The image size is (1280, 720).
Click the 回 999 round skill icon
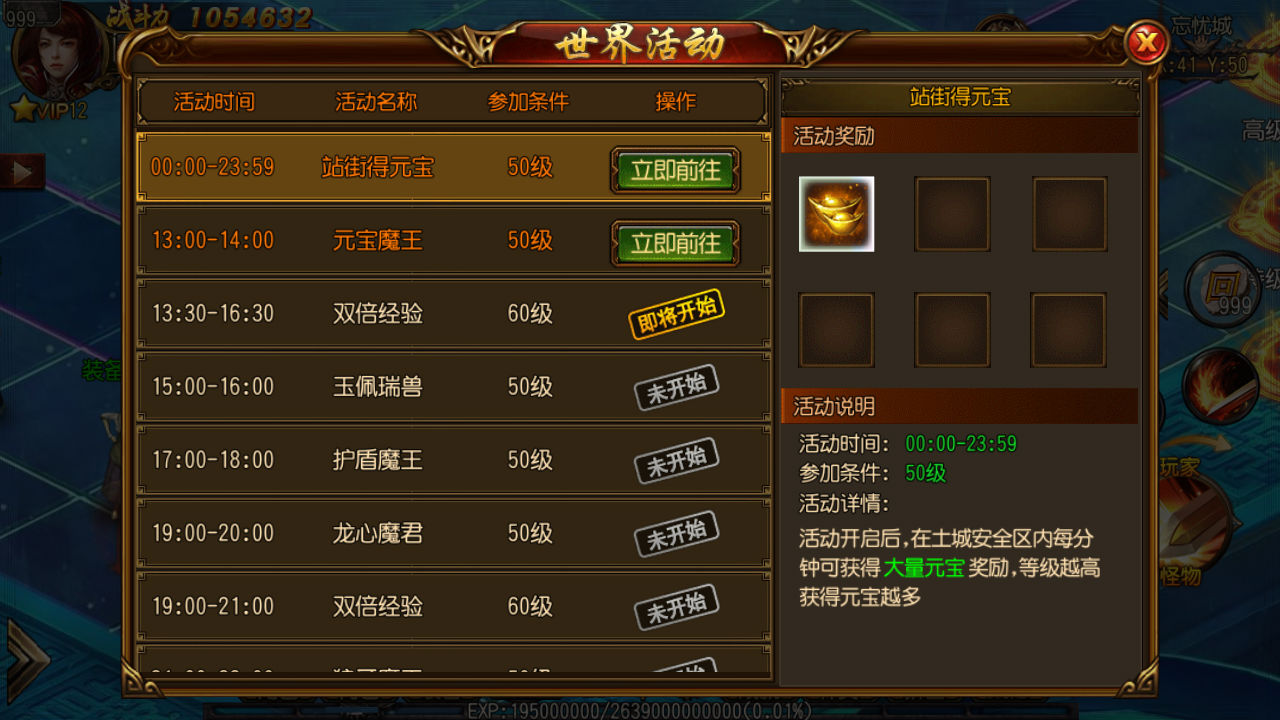tap(1222, 289)
